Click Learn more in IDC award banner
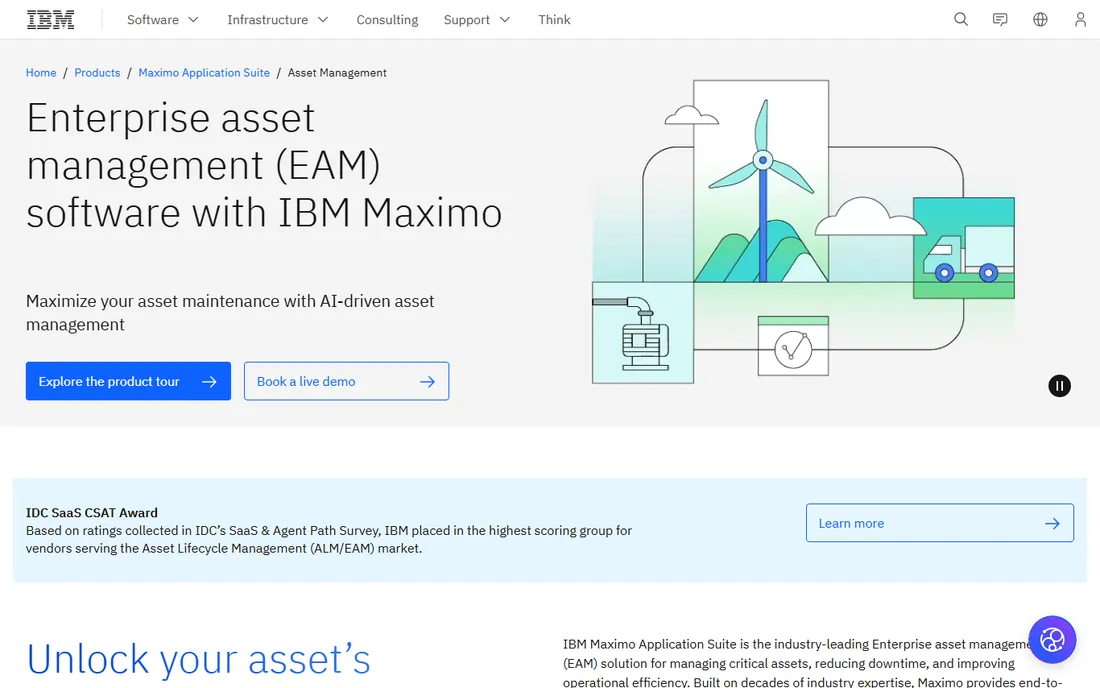Image resolution: width=1100 pixels, height=688 pixels. point(940,523)
